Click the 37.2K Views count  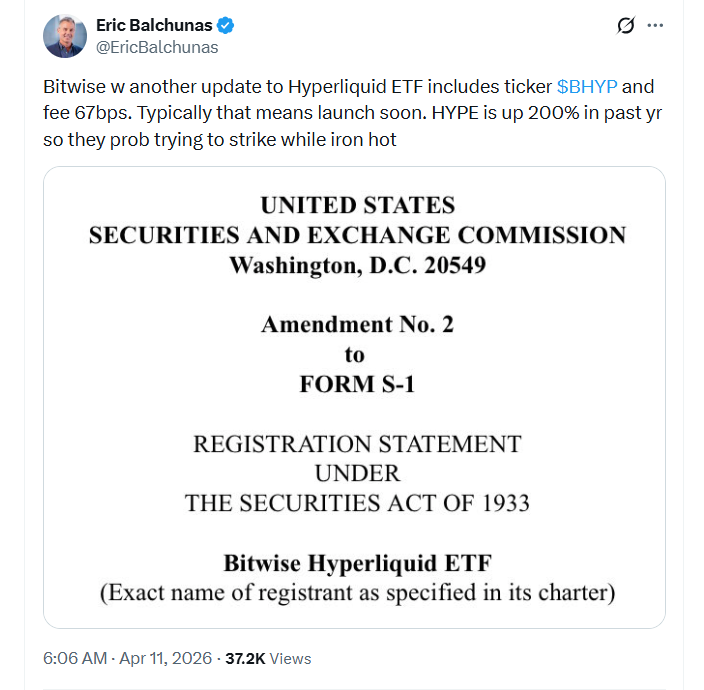tap(268, 658)
